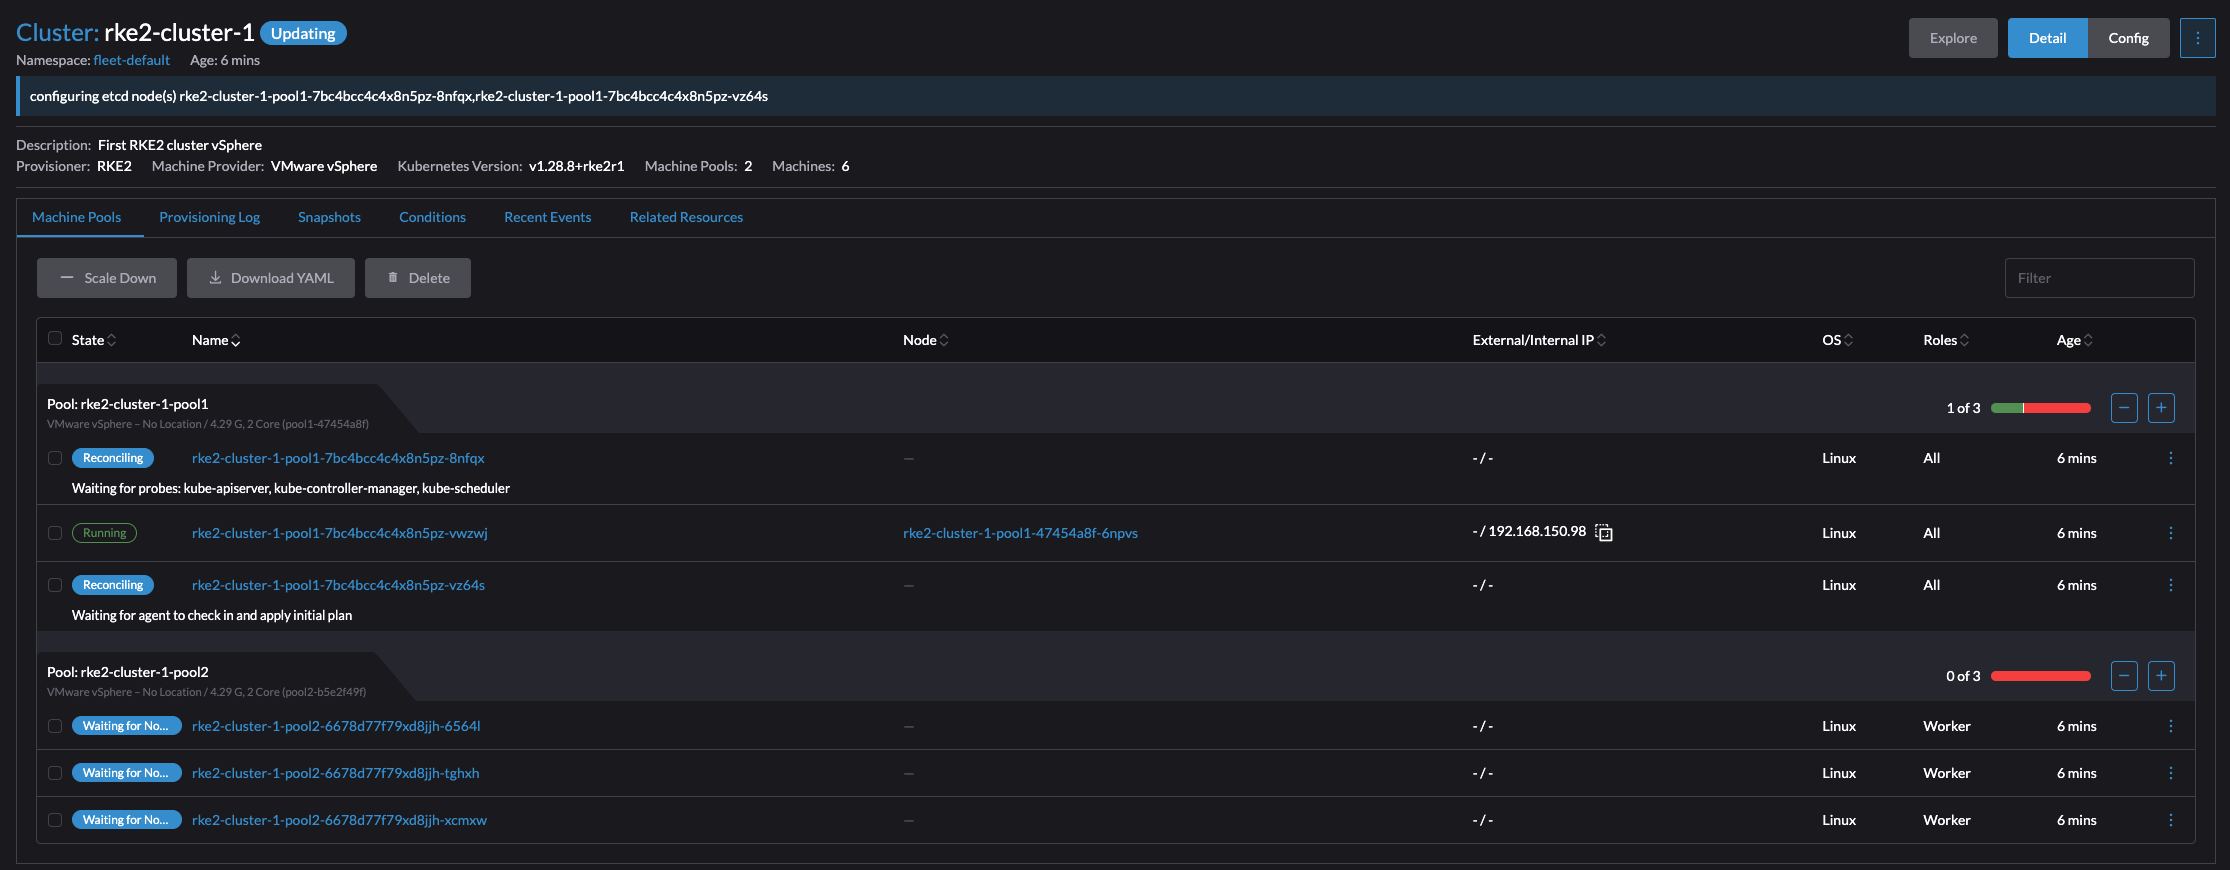
Task: Select checkbox for machine pool1 vz64s
Action: pyautogui.click(x=55, y=585)
